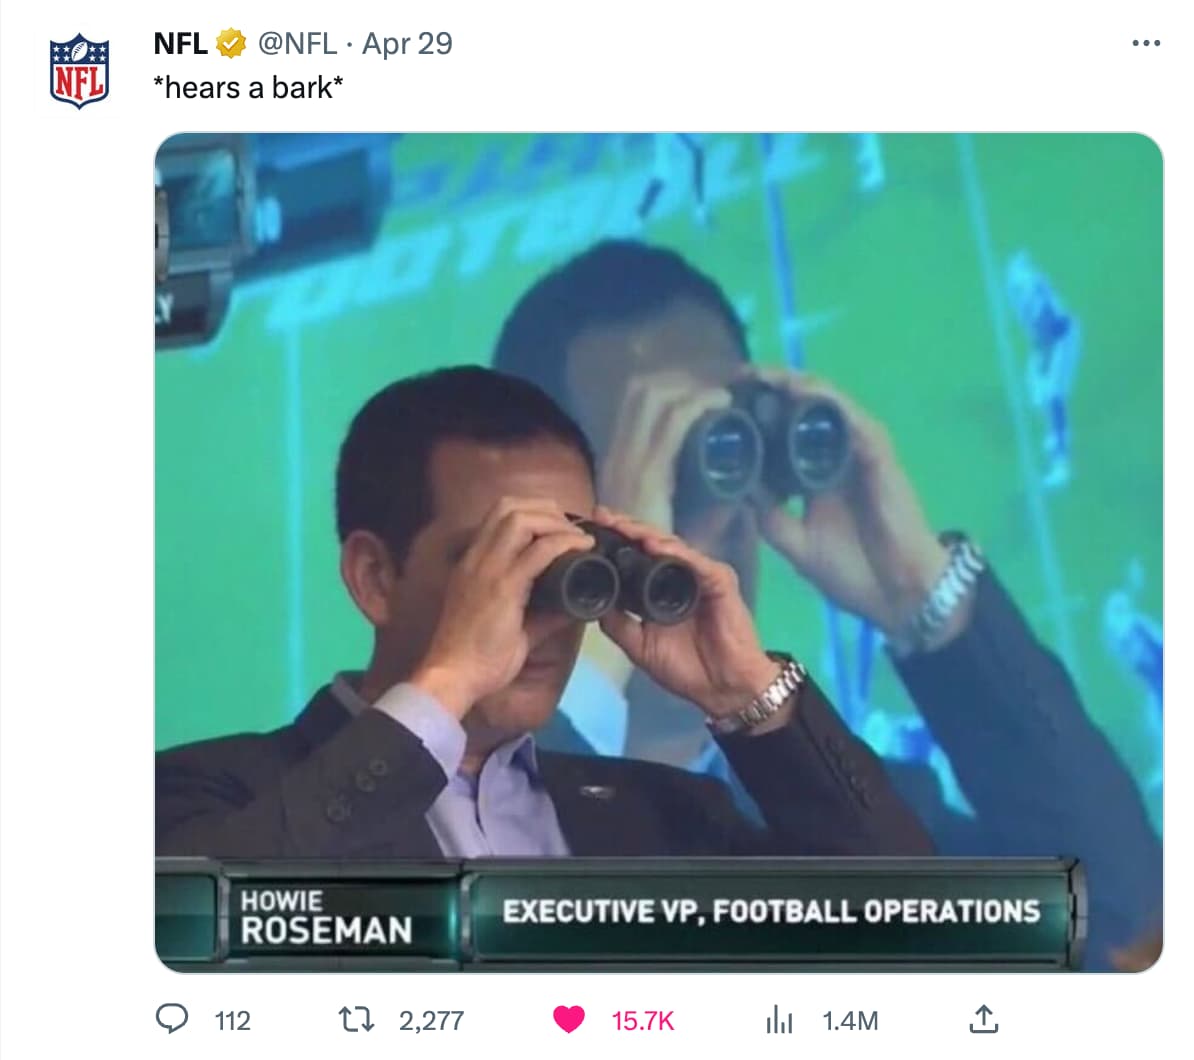Viewport: 1194px width, 1060px height.
Task: Click the gold verified badge
Action: [231, 43]
